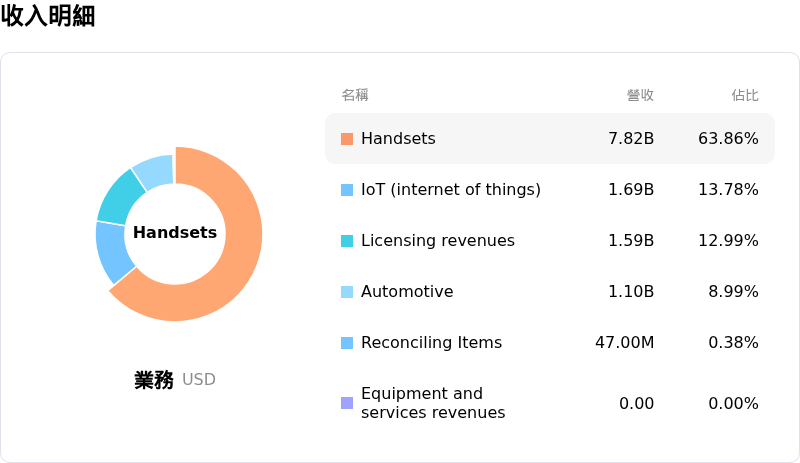Select the Reconciling Items label
This screenshot has height=463, width=800.
(431, 343)
